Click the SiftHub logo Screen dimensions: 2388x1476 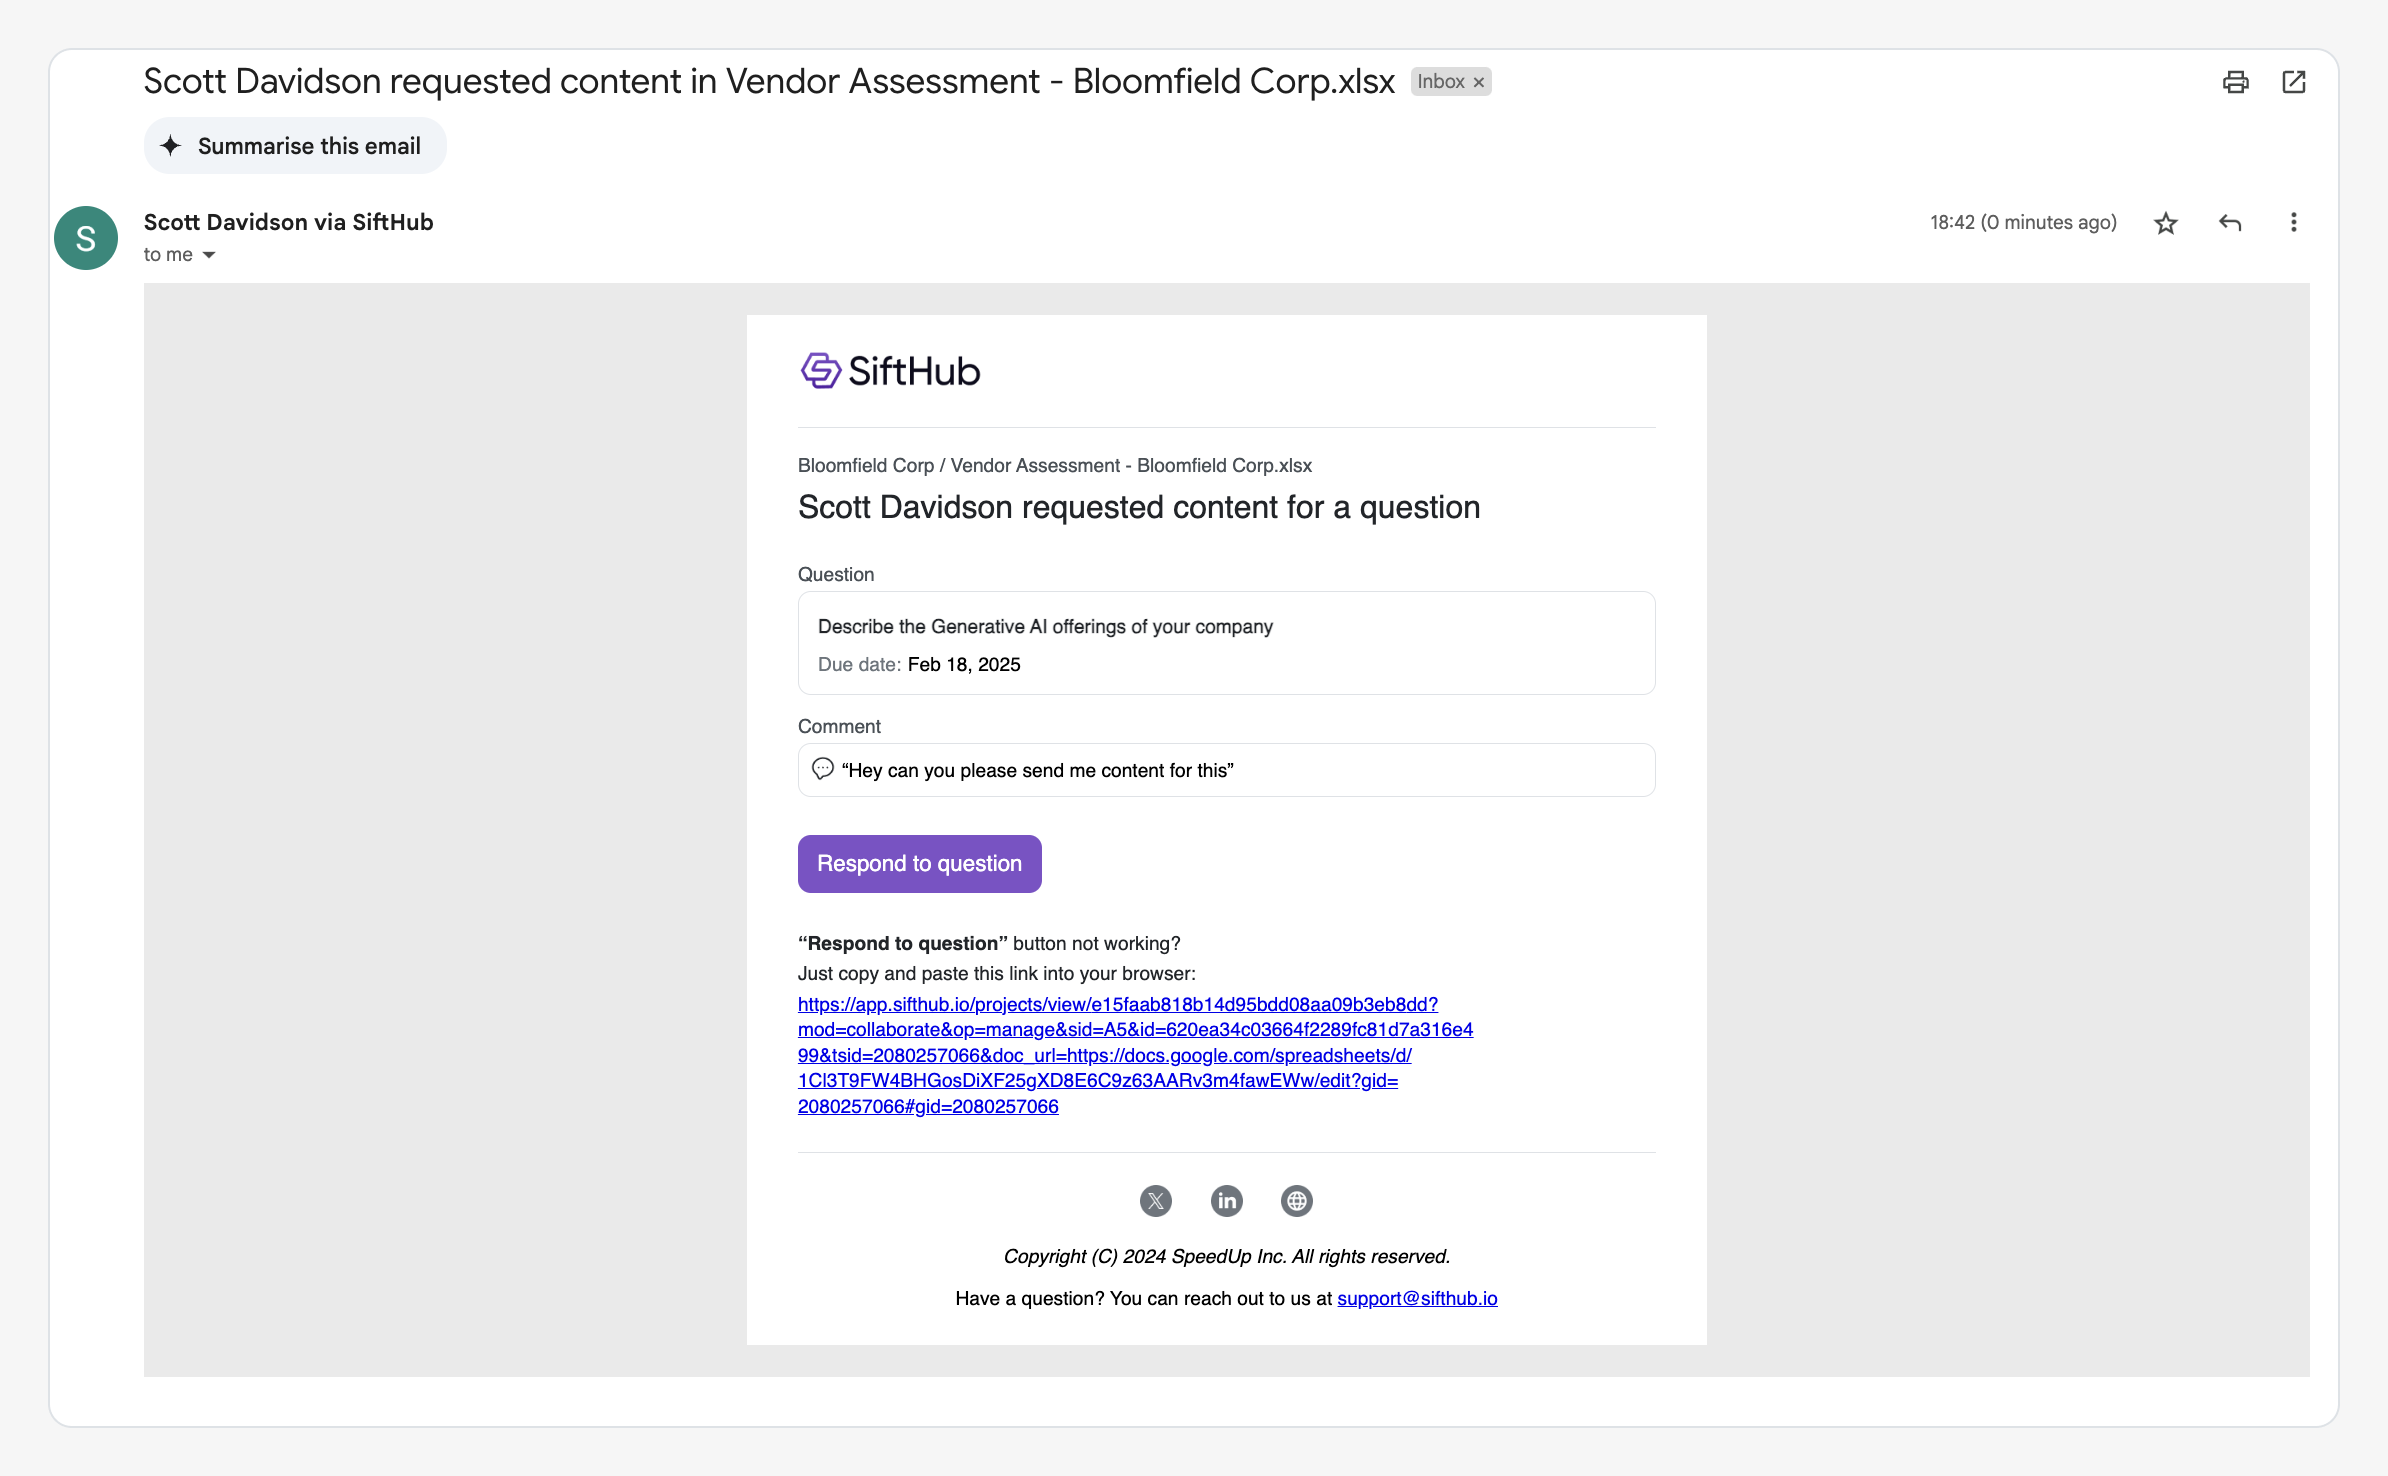(890, 371)
